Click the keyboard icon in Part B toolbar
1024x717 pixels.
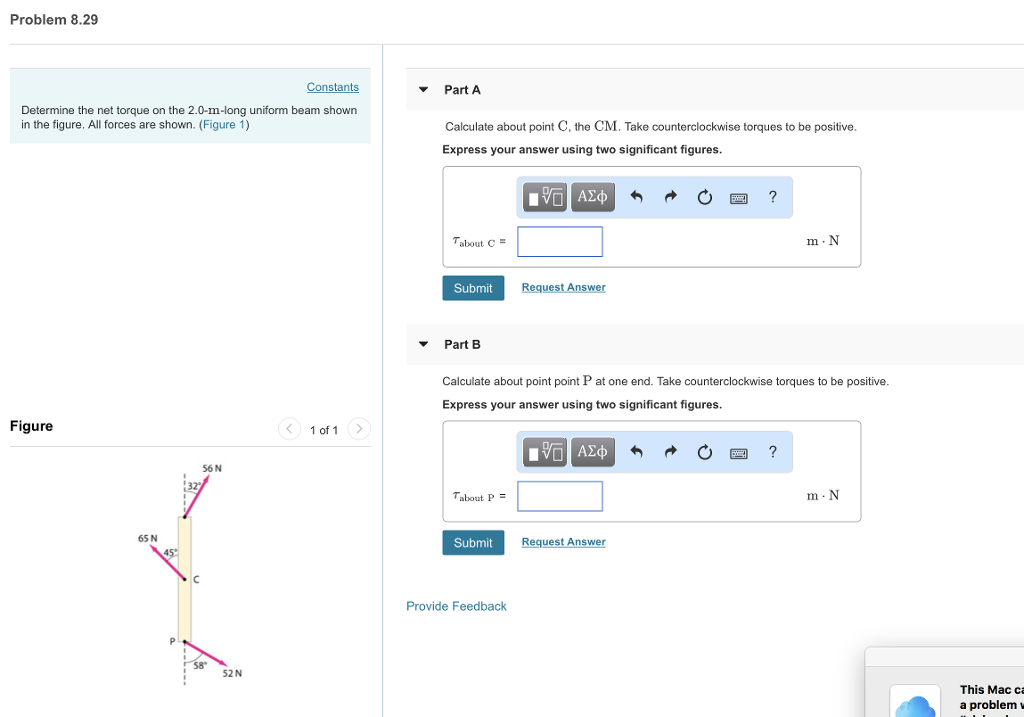pos(738,452)
